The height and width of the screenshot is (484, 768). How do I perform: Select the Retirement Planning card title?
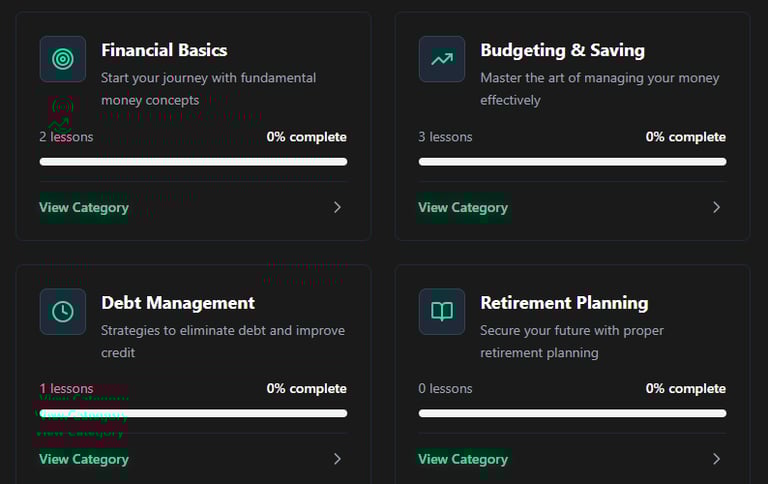(x=564, y=302)
